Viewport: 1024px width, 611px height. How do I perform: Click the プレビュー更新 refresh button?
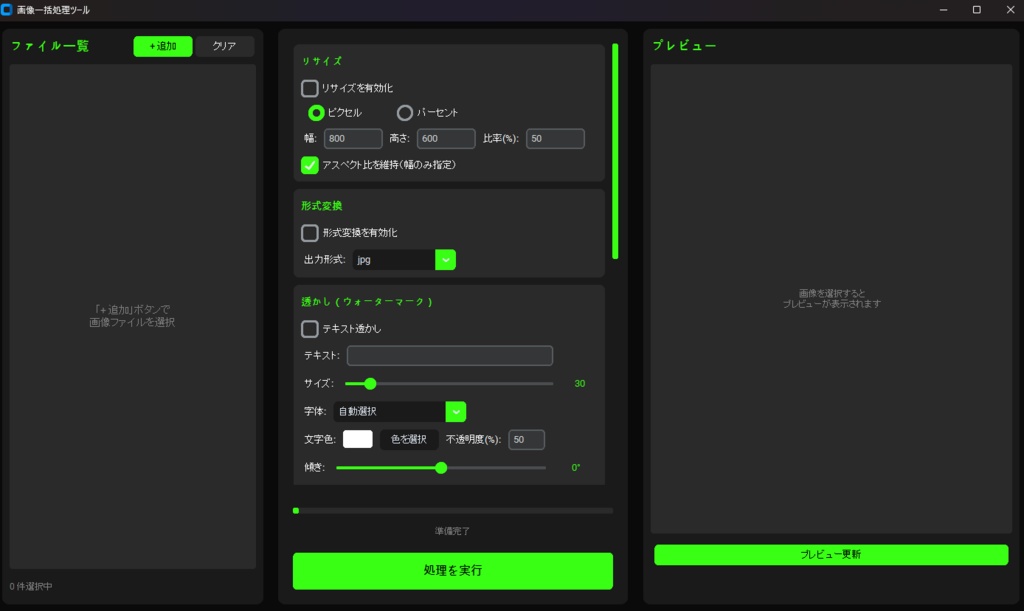pos(830,554)
